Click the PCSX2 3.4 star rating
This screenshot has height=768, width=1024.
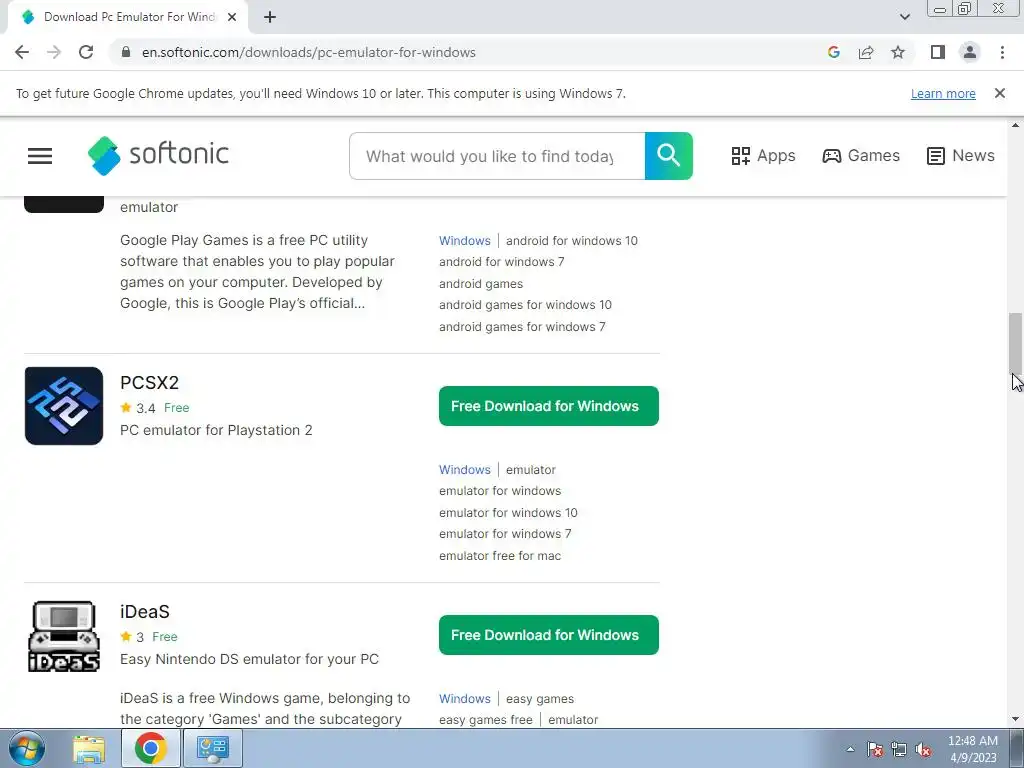click(x=138, y=408)
